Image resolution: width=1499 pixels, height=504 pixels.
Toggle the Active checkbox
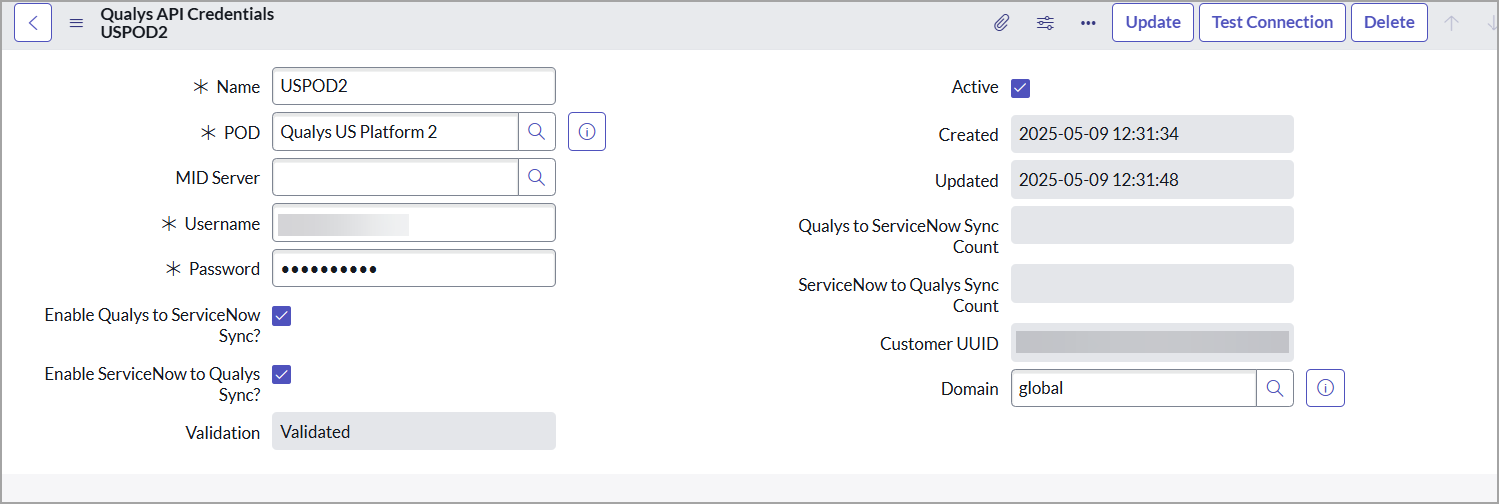1020,88
